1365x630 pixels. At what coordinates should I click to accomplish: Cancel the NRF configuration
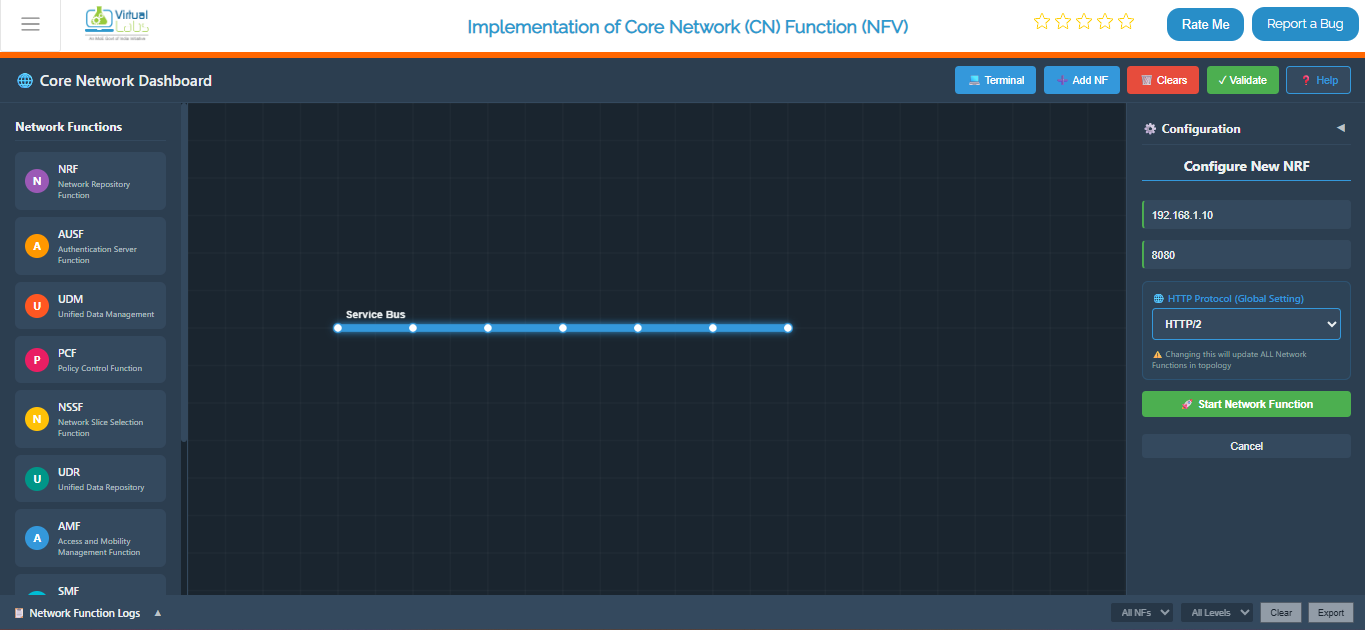point(1246,446)
